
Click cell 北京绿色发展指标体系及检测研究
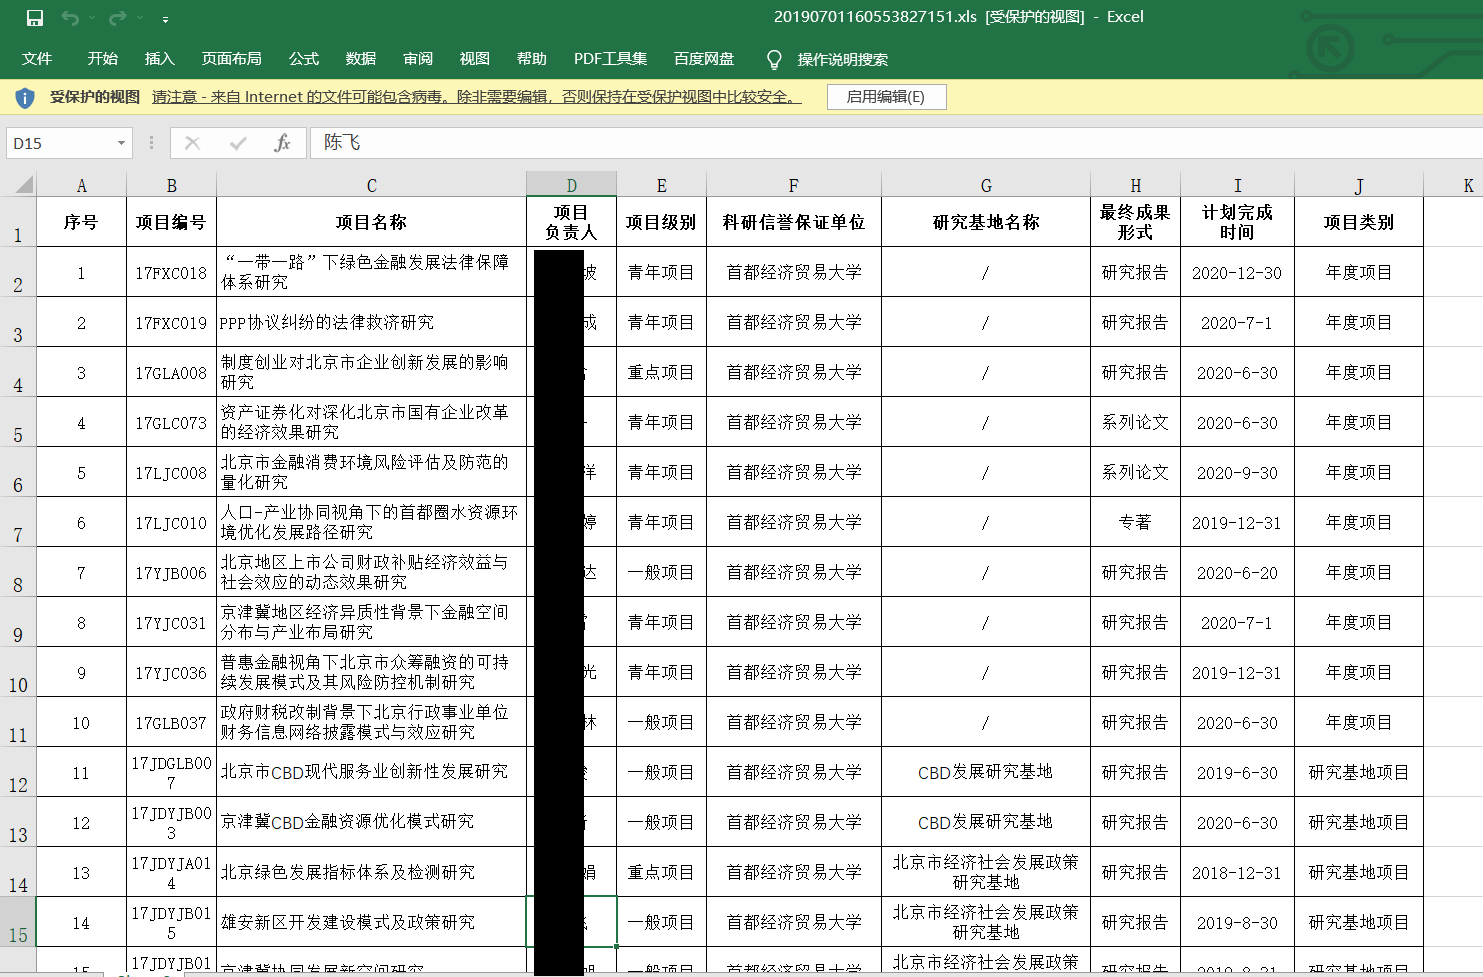pyautogui.click(x=371, y=872)
